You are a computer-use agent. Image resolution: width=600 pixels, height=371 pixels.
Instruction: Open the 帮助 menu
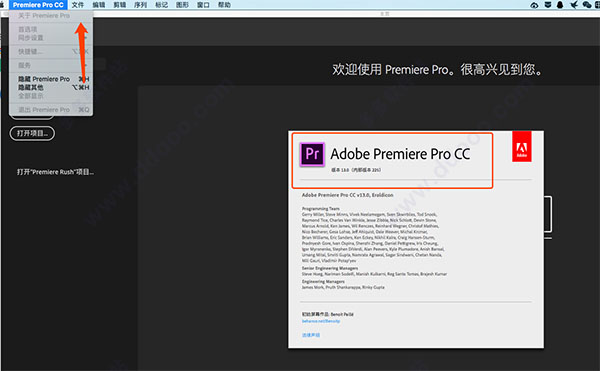point(224,5)
